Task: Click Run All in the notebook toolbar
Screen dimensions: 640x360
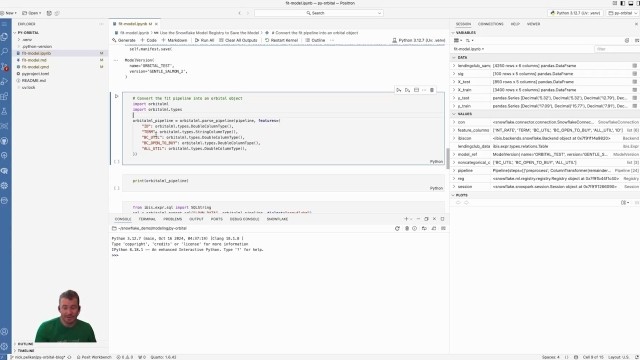Action: click(x=204, y=40)
